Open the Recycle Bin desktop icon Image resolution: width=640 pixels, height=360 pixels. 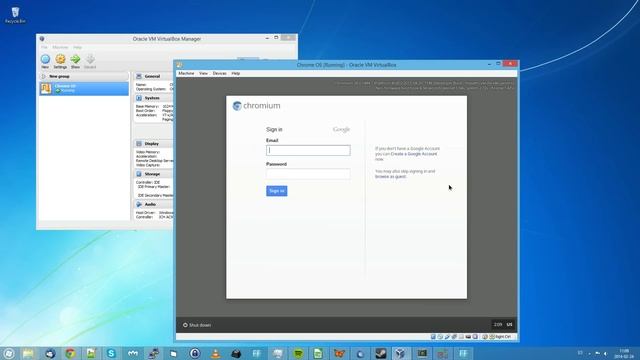[x=15, y=15]
